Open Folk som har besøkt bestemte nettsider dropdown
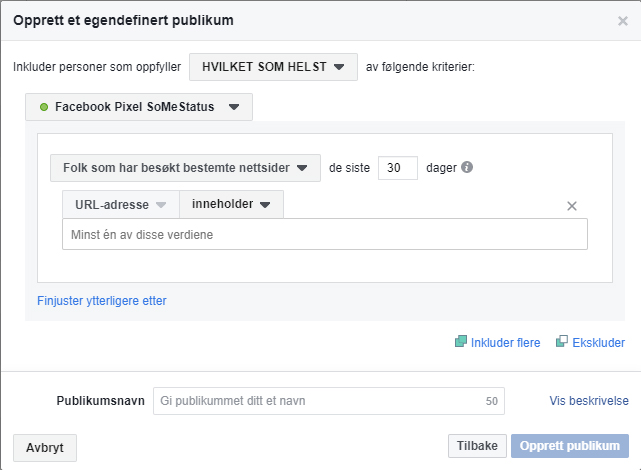Image resolution: width=641 pixels, height=470 pixels. pos(185,168)
